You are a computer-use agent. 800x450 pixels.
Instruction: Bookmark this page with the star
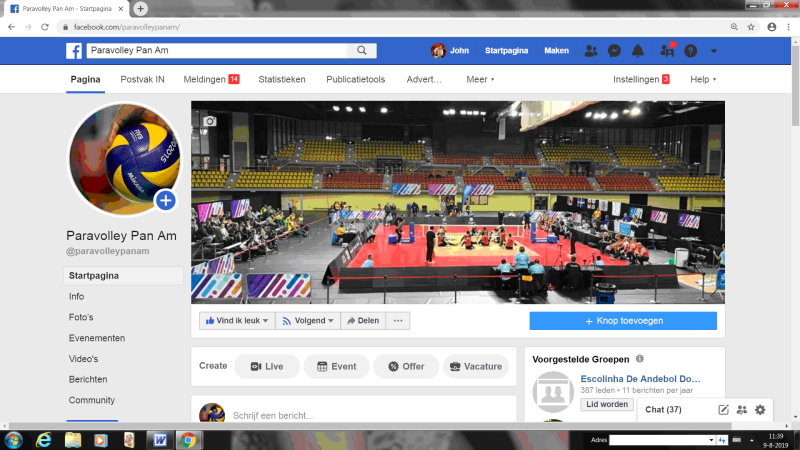tap(751, 27)
